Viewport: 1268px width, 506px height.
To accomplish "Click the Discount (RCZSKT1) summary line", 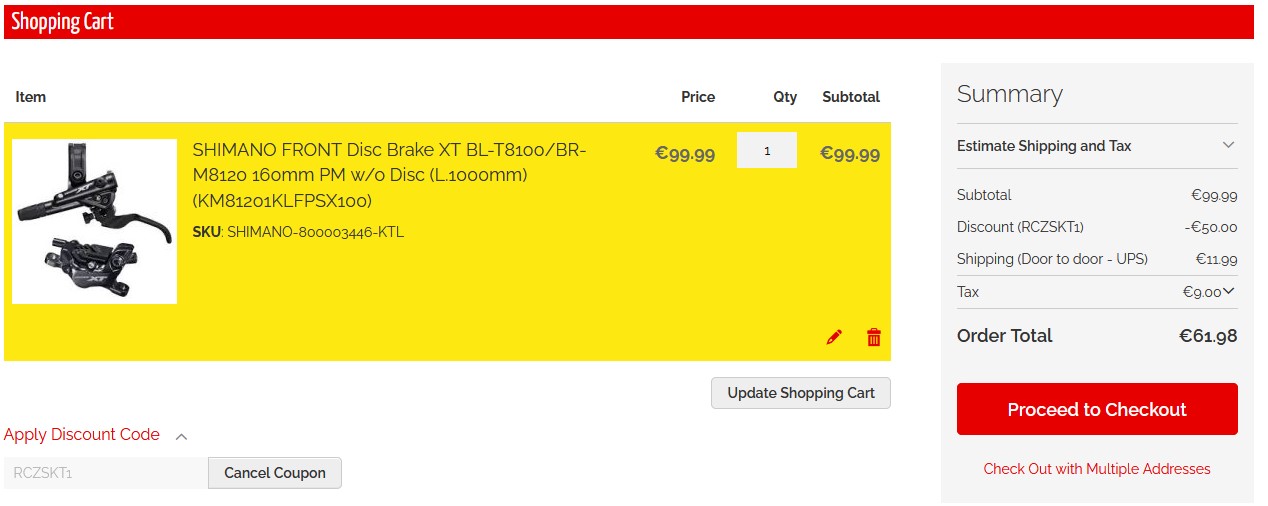I will click(1020, 227).
